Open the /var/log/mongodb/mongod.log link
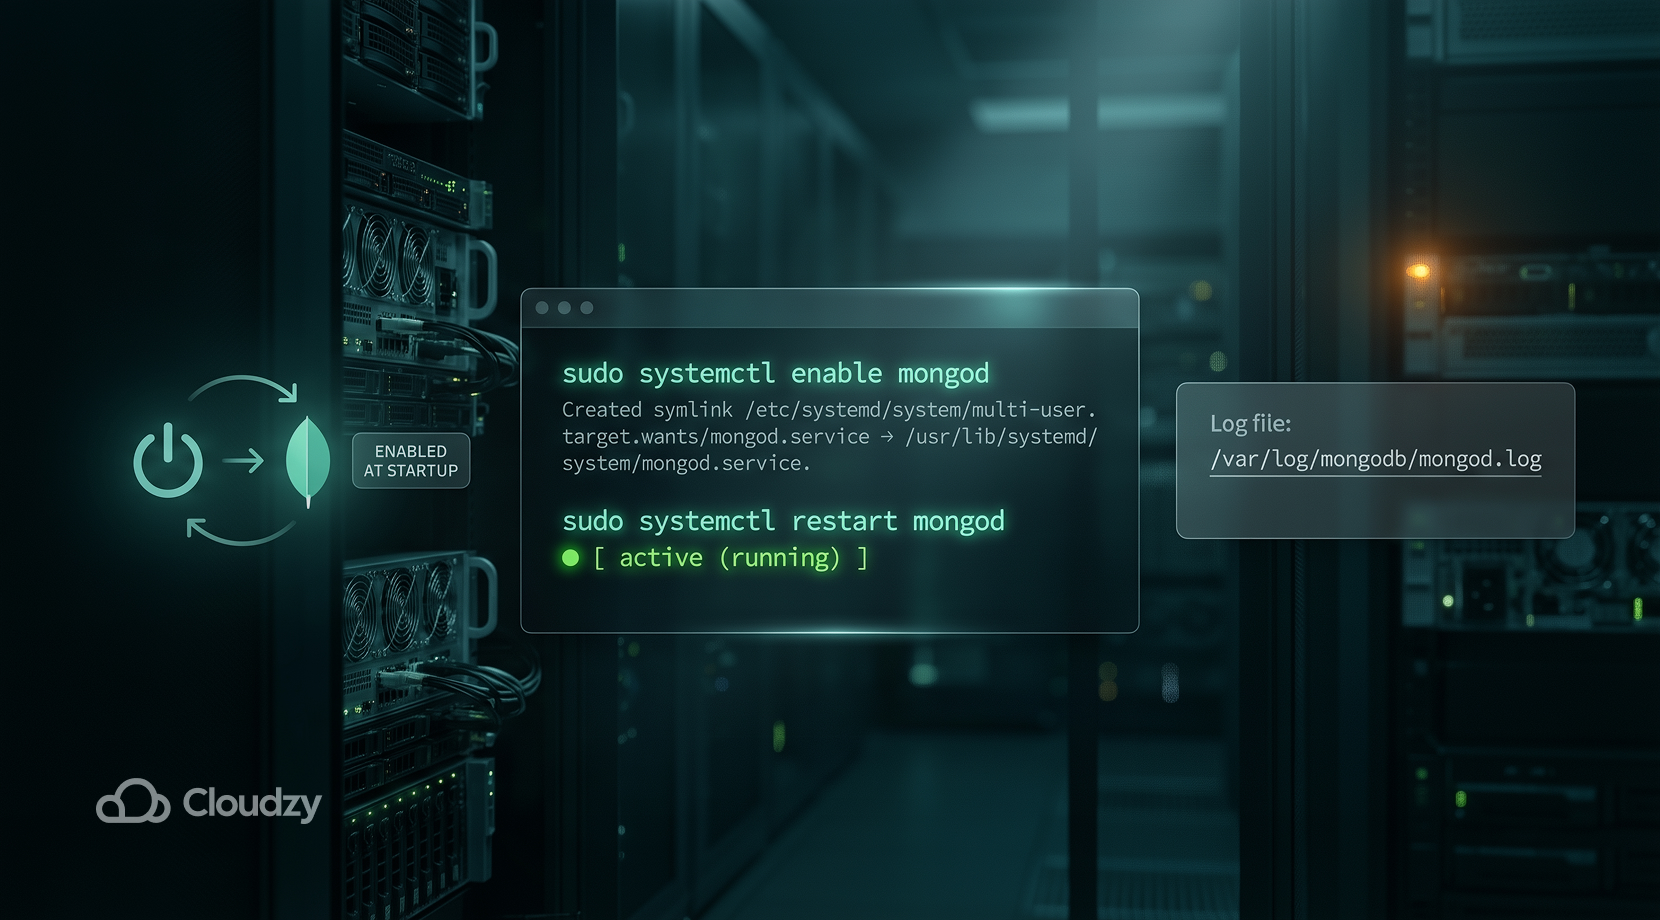Image resolution: width=1660 pixels, height=920 pixels. (1376, 459)
